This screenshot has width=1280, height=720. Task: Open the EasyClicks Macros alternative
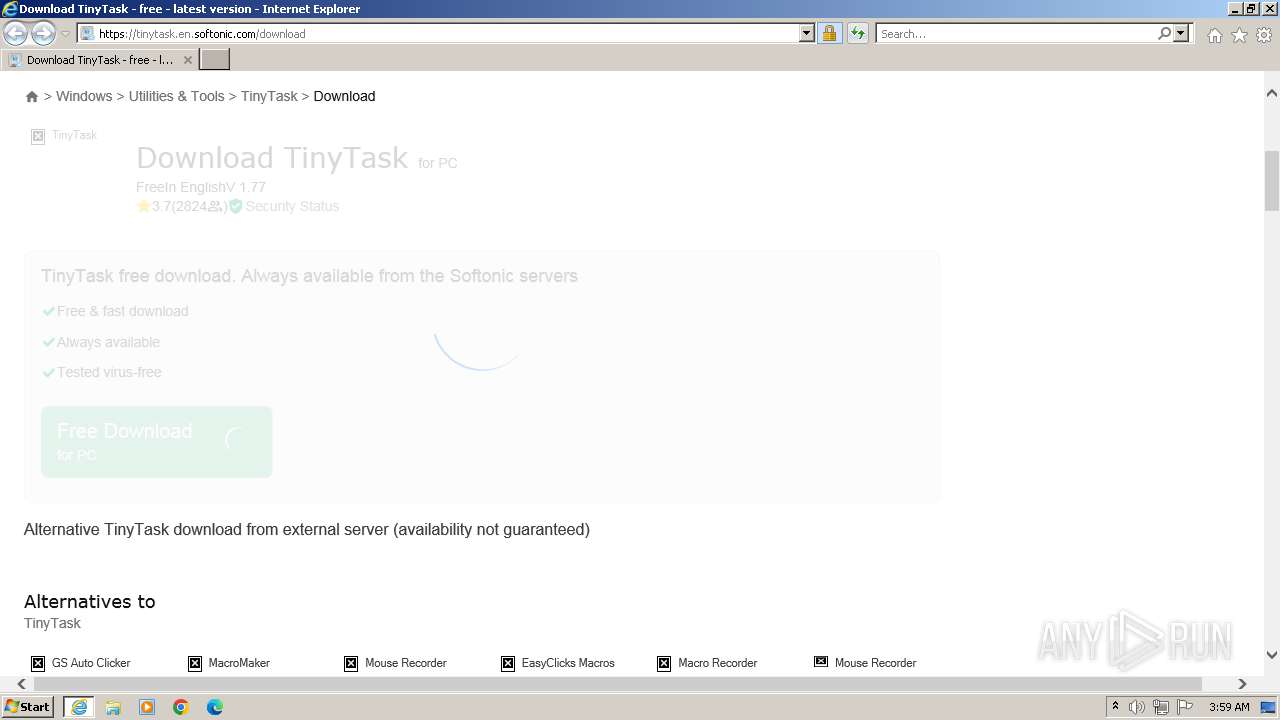[568, 663]
